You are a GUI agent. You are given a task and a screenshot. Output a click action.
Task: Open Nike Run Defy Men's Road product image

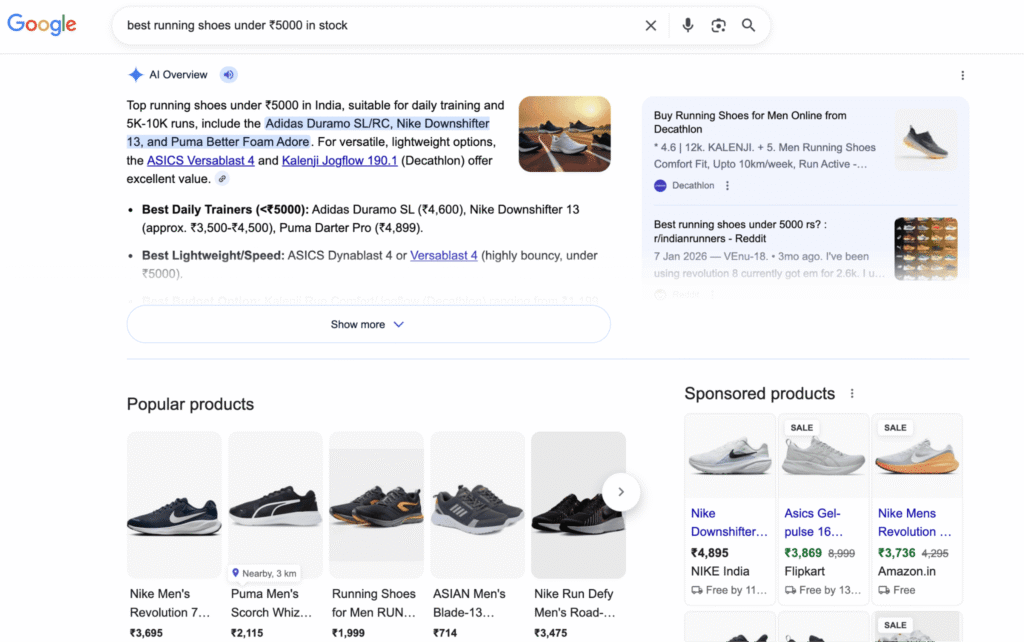click(579, 504)
